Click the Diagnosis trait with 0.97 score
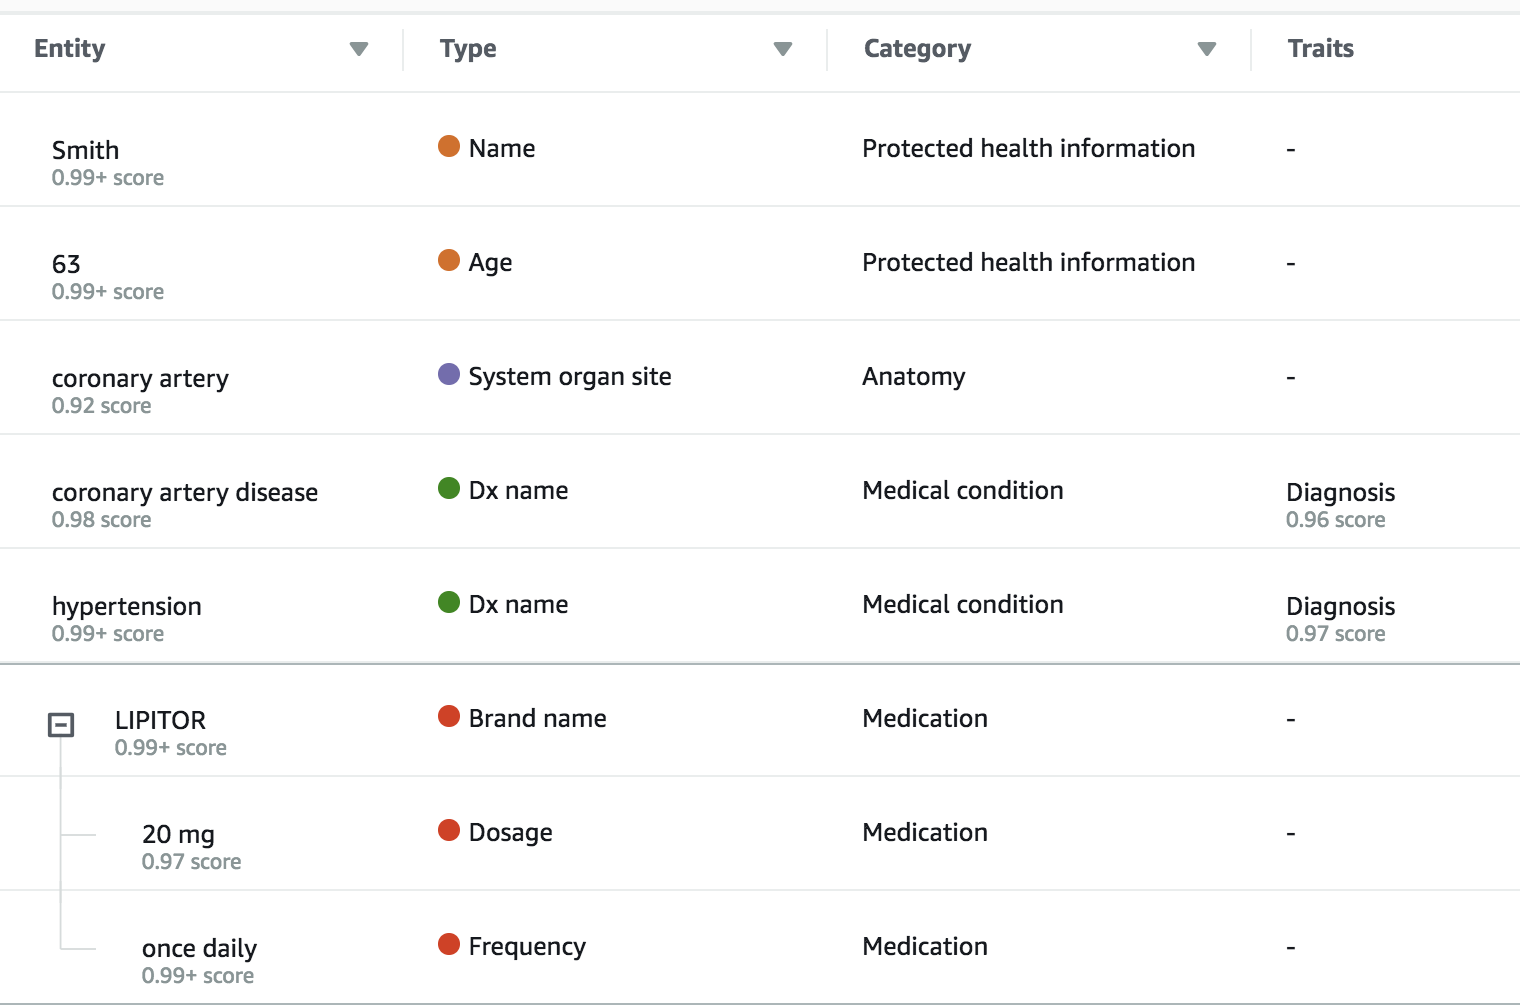Screen dimensions: 1520x1006 pyautogui.click(x=1340, y=607)
